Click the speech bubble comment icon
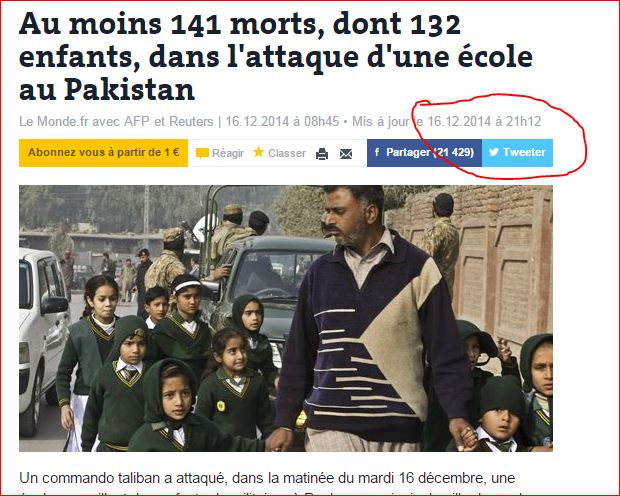Image resolution: width=620 pixels, height=496 pixels. click(202, 153)
